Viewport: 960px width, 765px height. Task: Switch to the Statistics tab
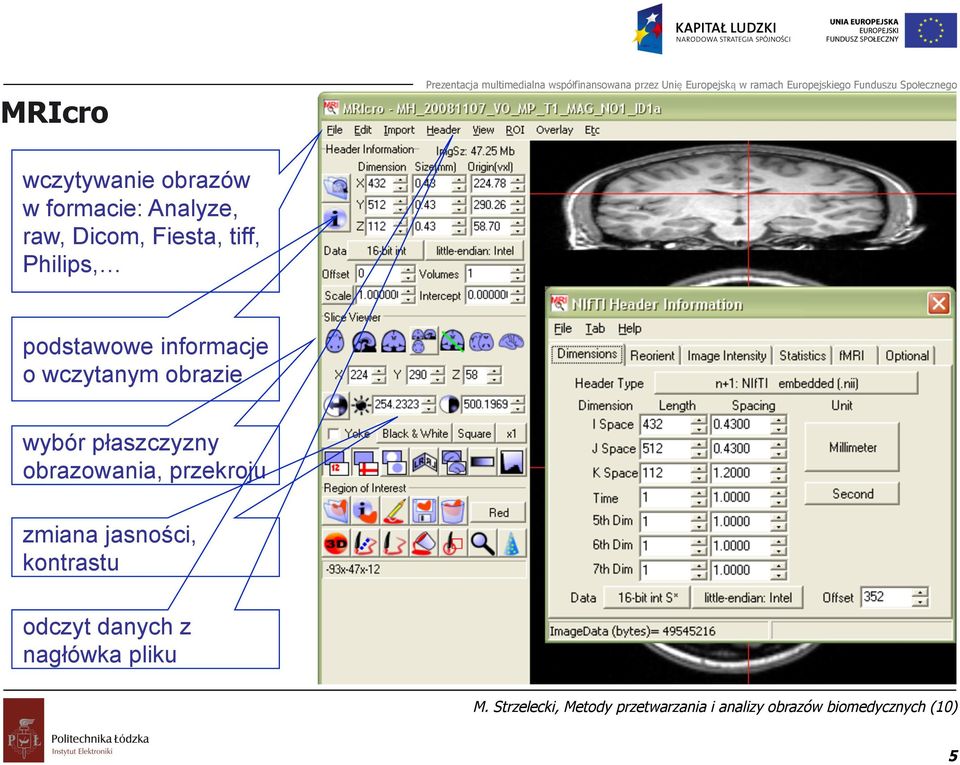pos(803,356)
